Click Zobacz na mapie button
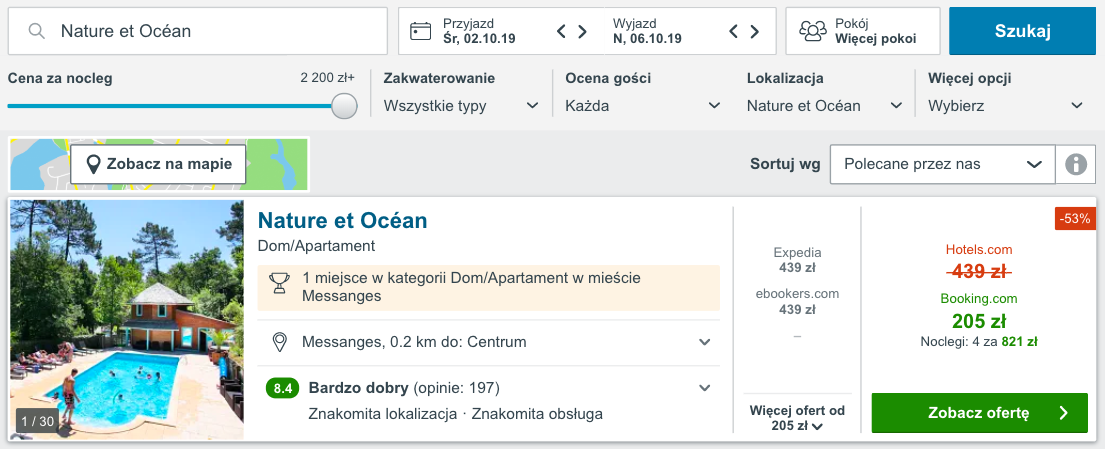This screenshot has height=449, width=1105. (158, 164)
